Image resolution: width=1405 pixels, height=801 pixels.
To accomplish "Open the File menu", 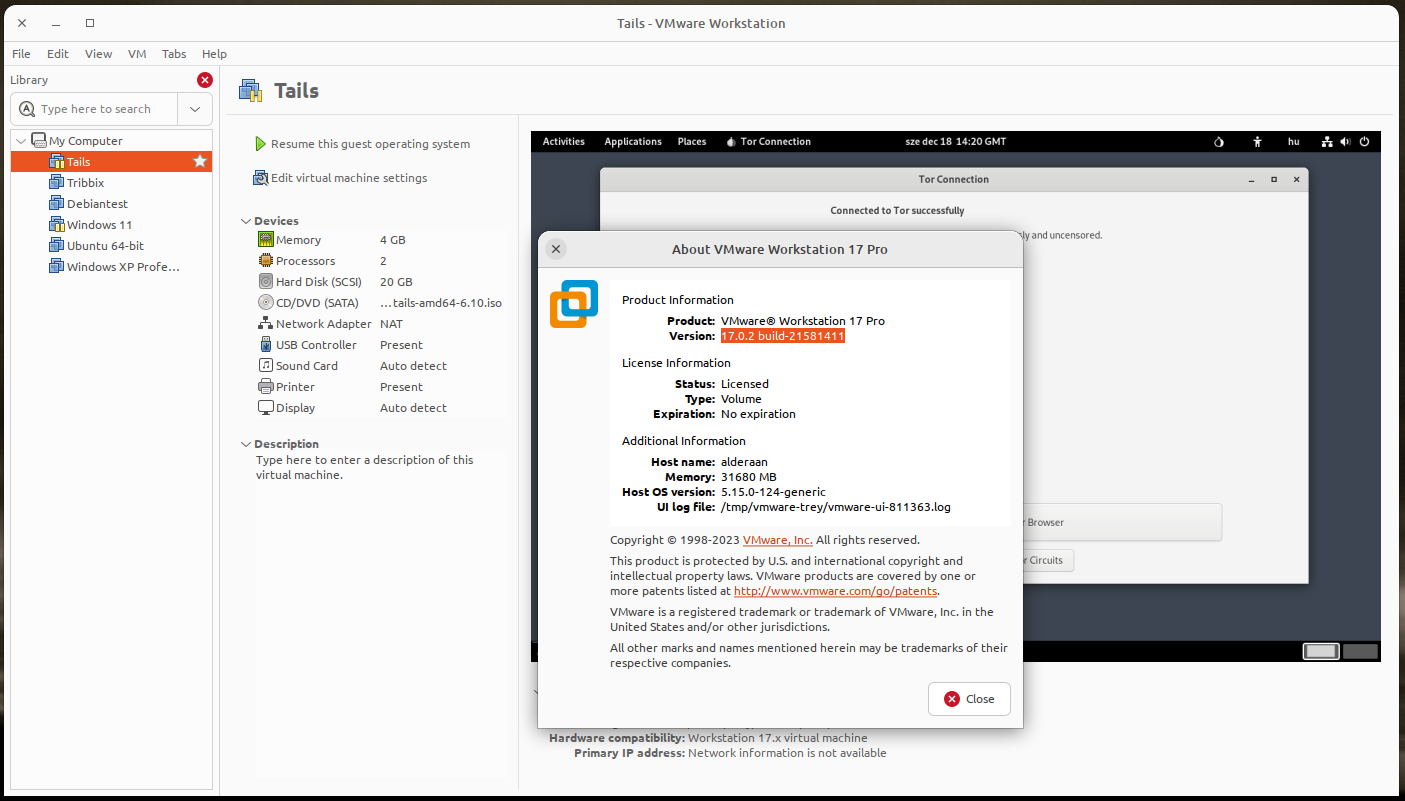I will tap(21, 54).
